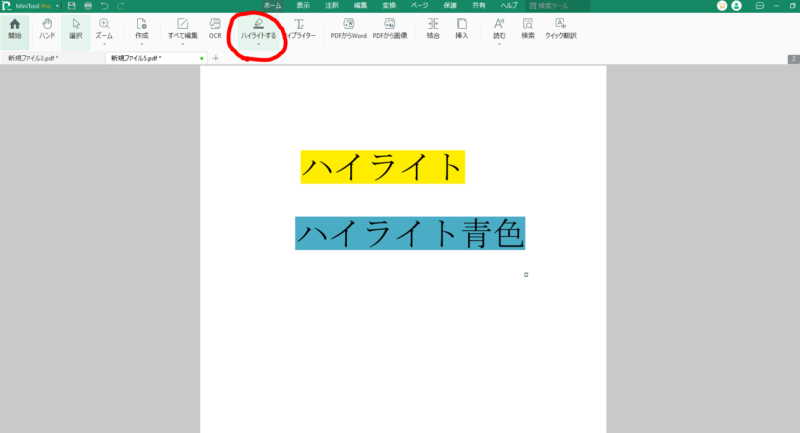The width and height of the screenshot is (800, 433).
Task: Click the 選択 (Select) cursor tool
Action: click(76, 28)
